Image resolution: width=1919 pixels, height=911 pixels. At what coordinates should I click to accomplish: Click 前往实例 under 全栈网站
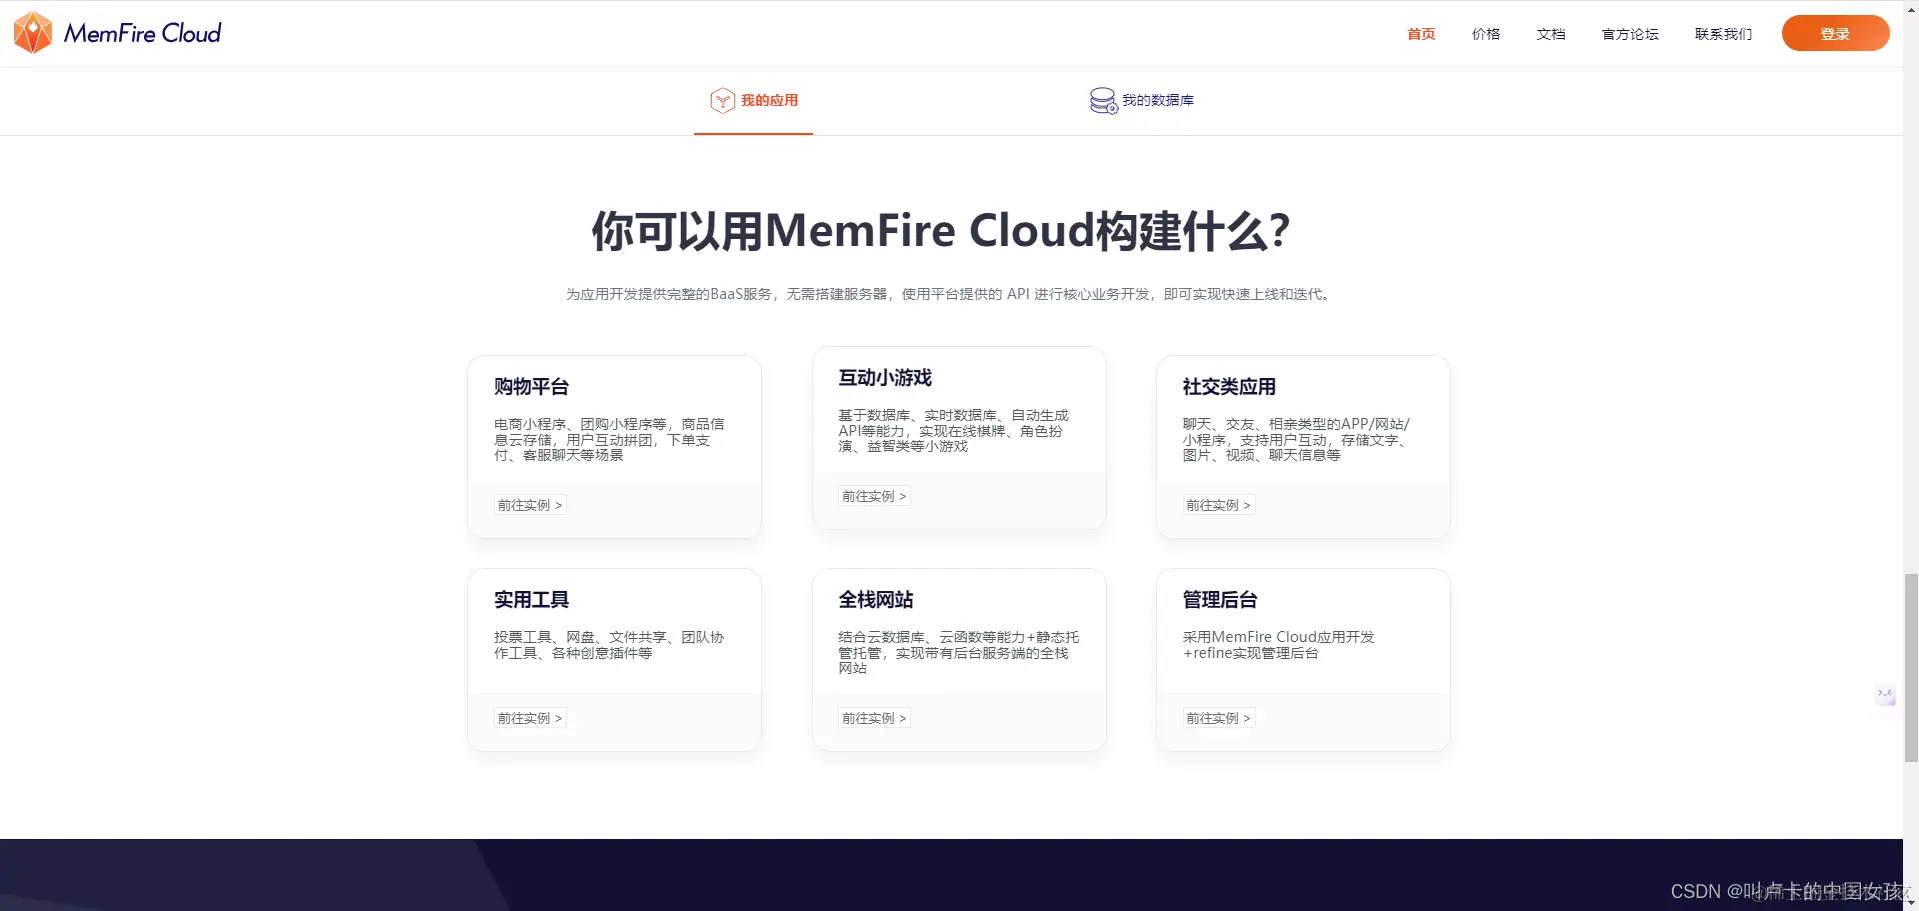[x=874, y=718]
